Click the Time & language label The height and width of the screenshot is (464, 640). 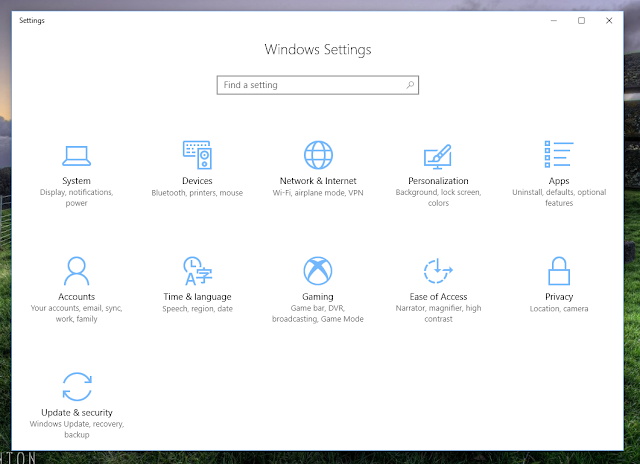point(197,297)
